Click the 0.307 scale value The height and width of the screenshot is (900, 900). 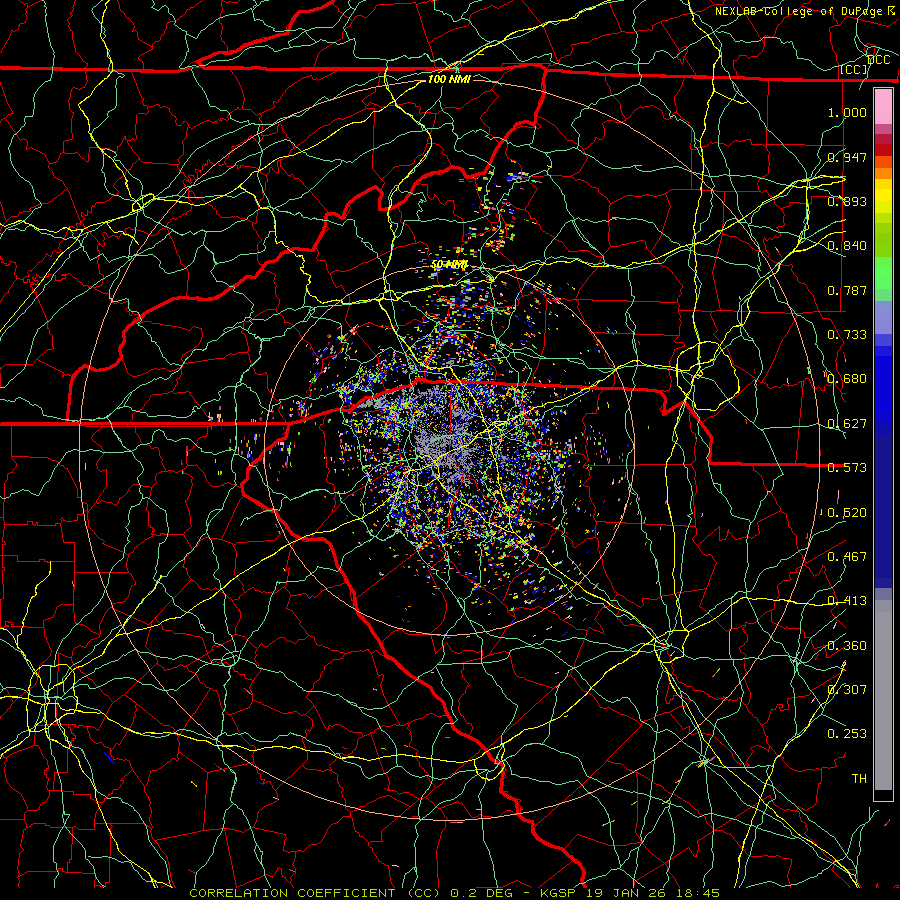coord(847,689)
